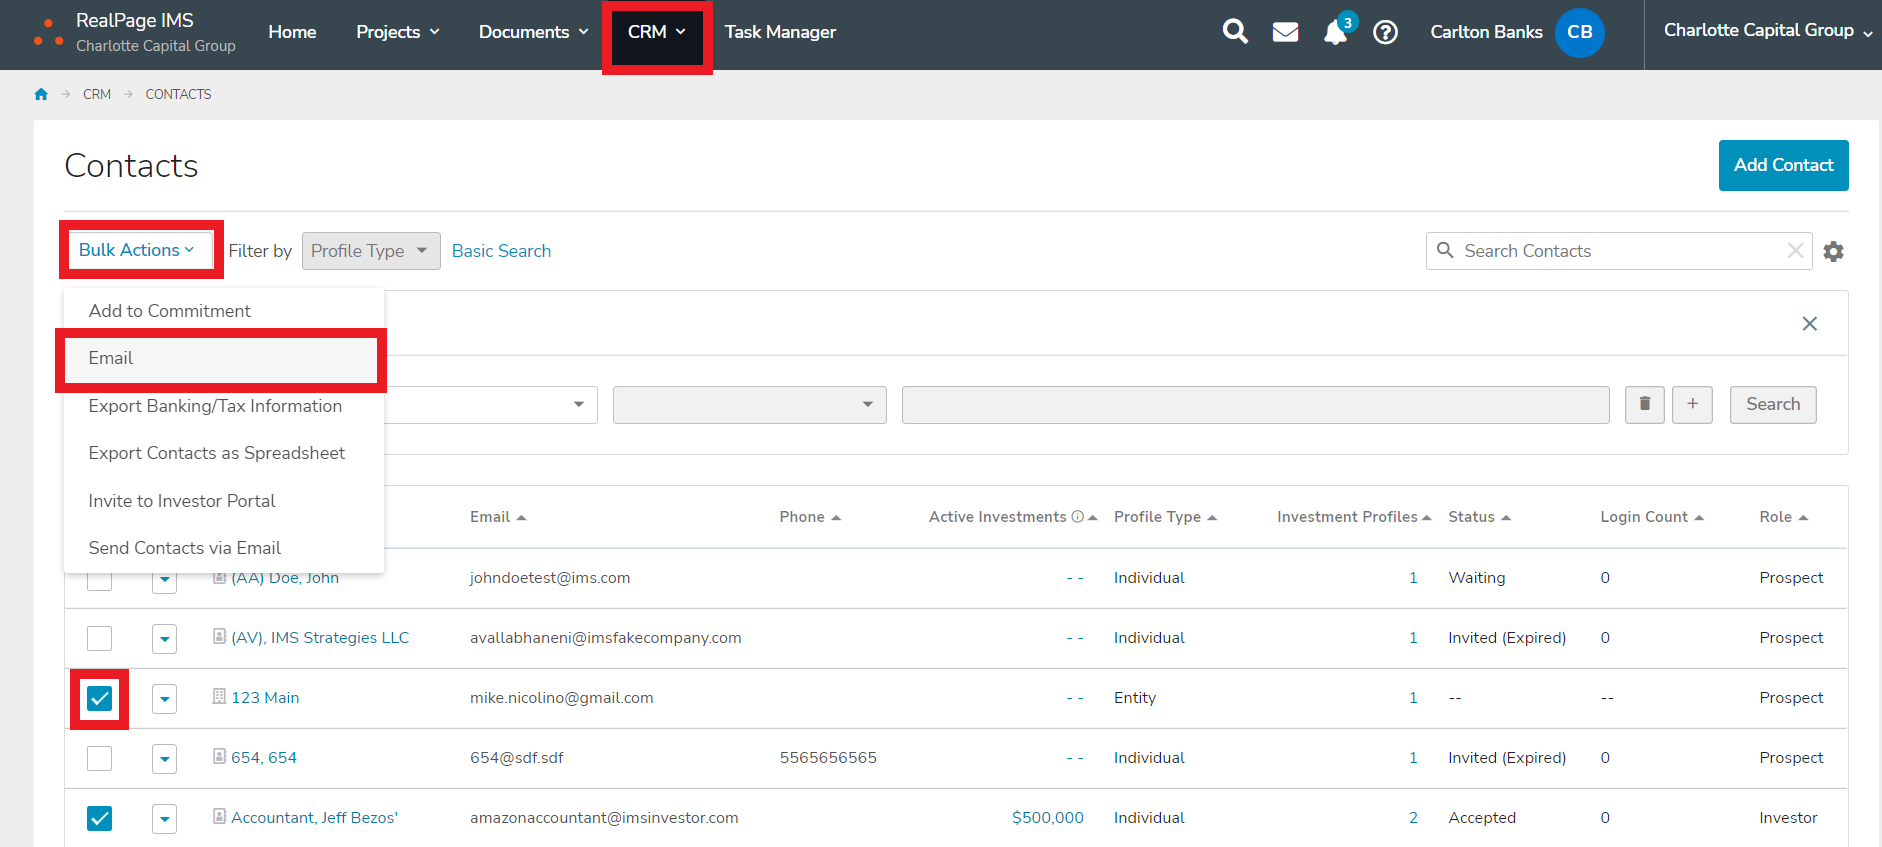Run the advanced Search button
Viewport: 1882px width, 847px height.
tap(1773, 404)
